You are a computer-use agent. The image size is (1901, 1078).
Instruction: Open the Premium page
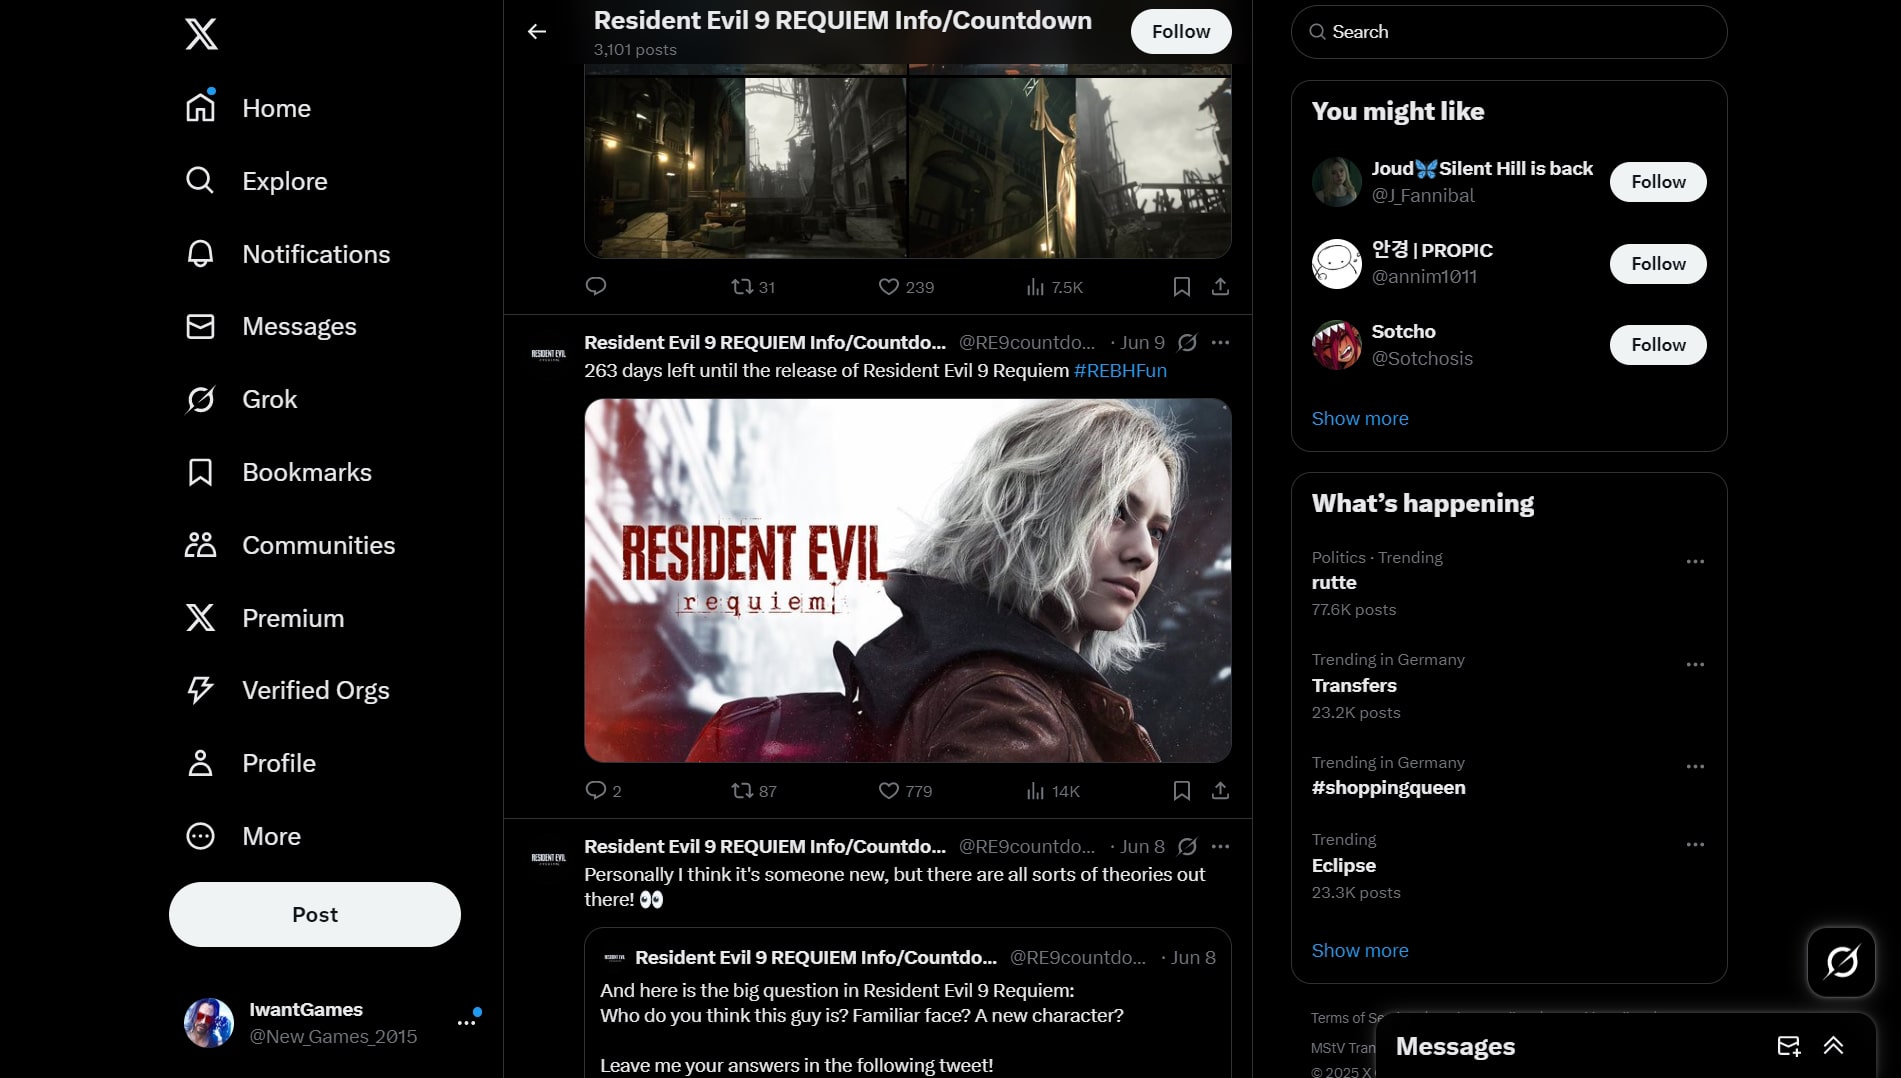pyautogui.click(x=265, y=618)
